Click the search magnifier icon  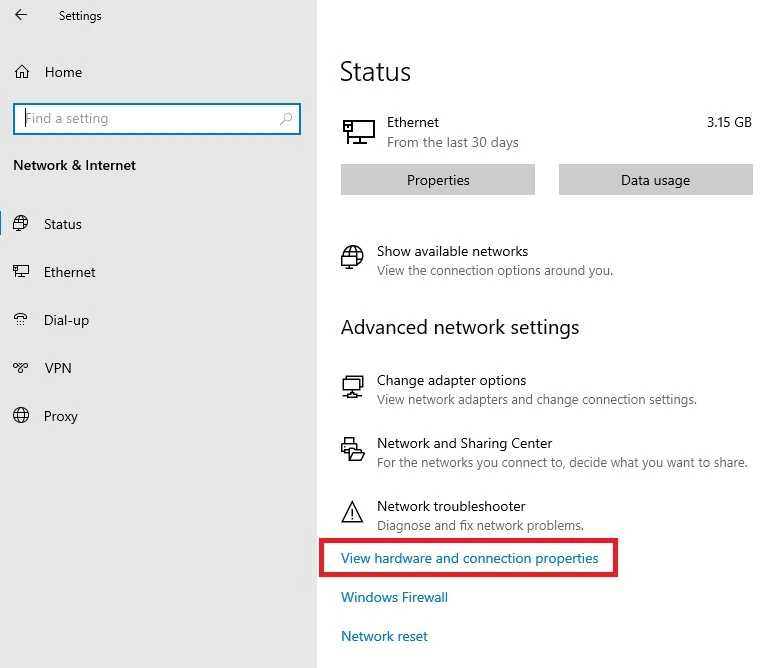click(x=286, y=119)
